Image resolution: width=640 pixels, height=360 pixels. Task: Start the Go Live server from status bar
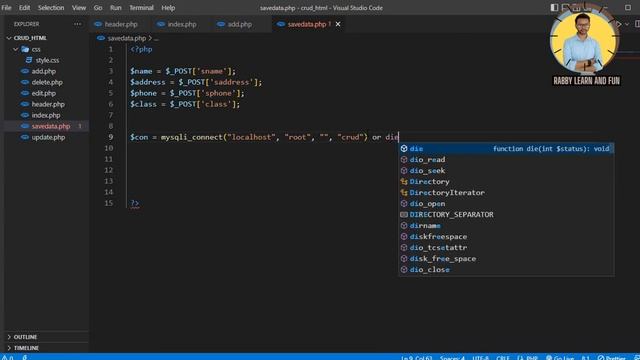[x=560, y=358]
